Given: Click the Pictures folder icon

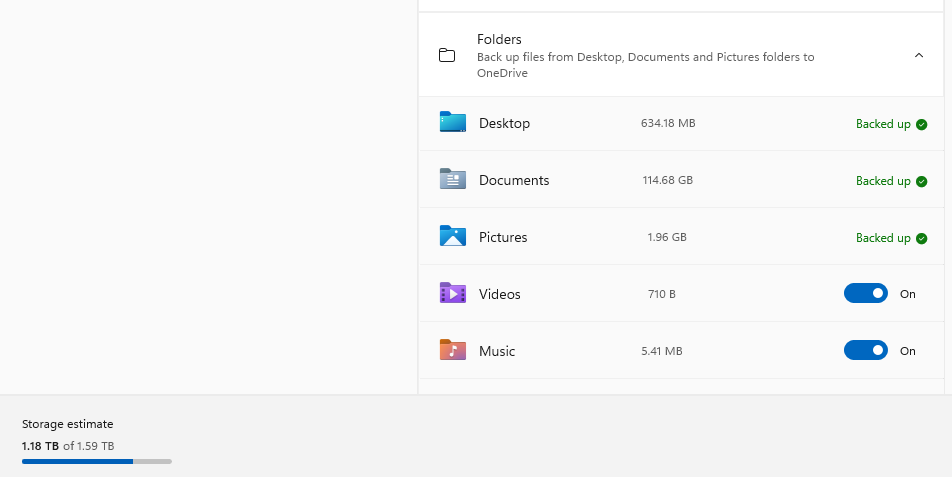Looking at the screenshot, I should (x=453, y=236).
